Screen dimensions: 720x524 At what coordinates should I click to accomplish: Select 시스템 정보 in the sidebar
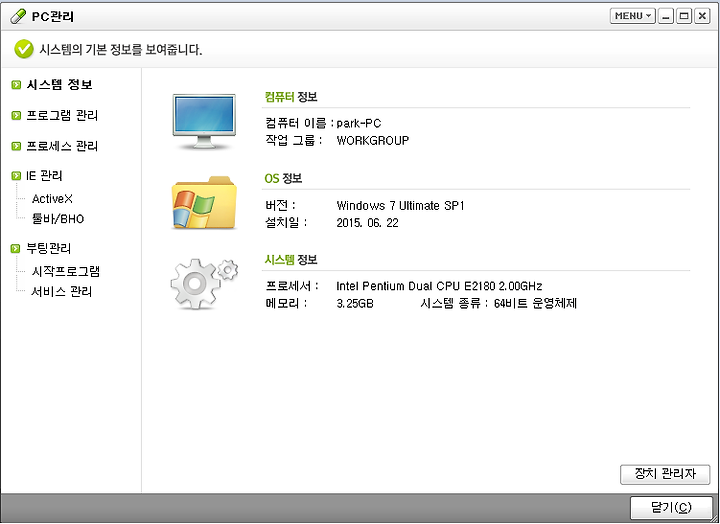click(59, 85)
